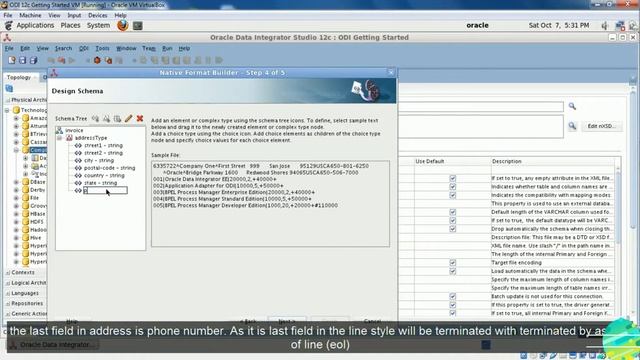Image resolution: width=640 pixels, height=360 pixels.
Task: Open the Tools menu
Action: coord(102,48)
